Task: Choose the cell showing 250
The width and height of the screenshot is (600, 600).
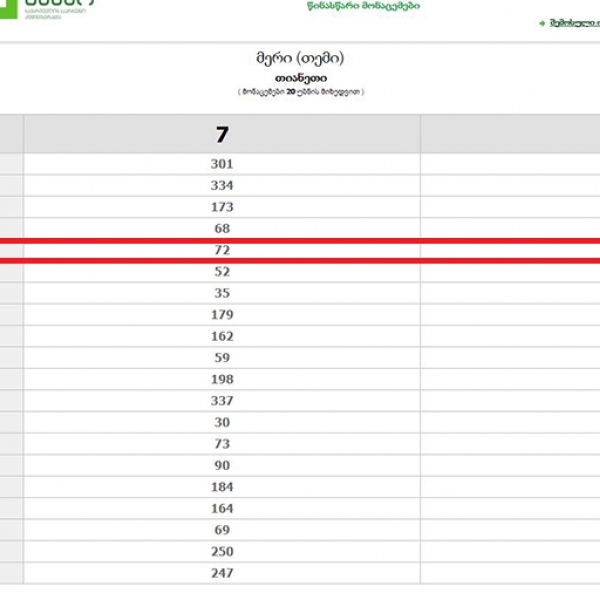Action: point(222,552)
